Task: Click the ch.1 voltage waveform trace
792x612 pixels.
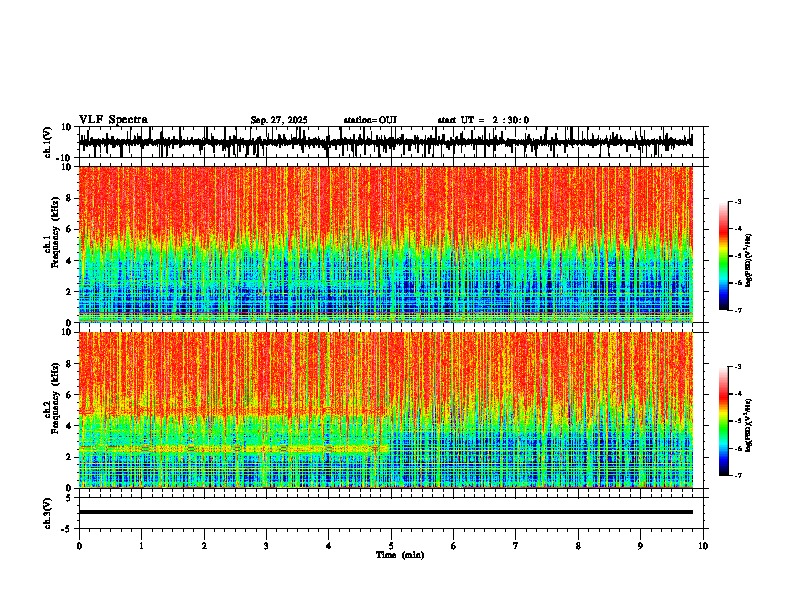Action: point(385,142)
